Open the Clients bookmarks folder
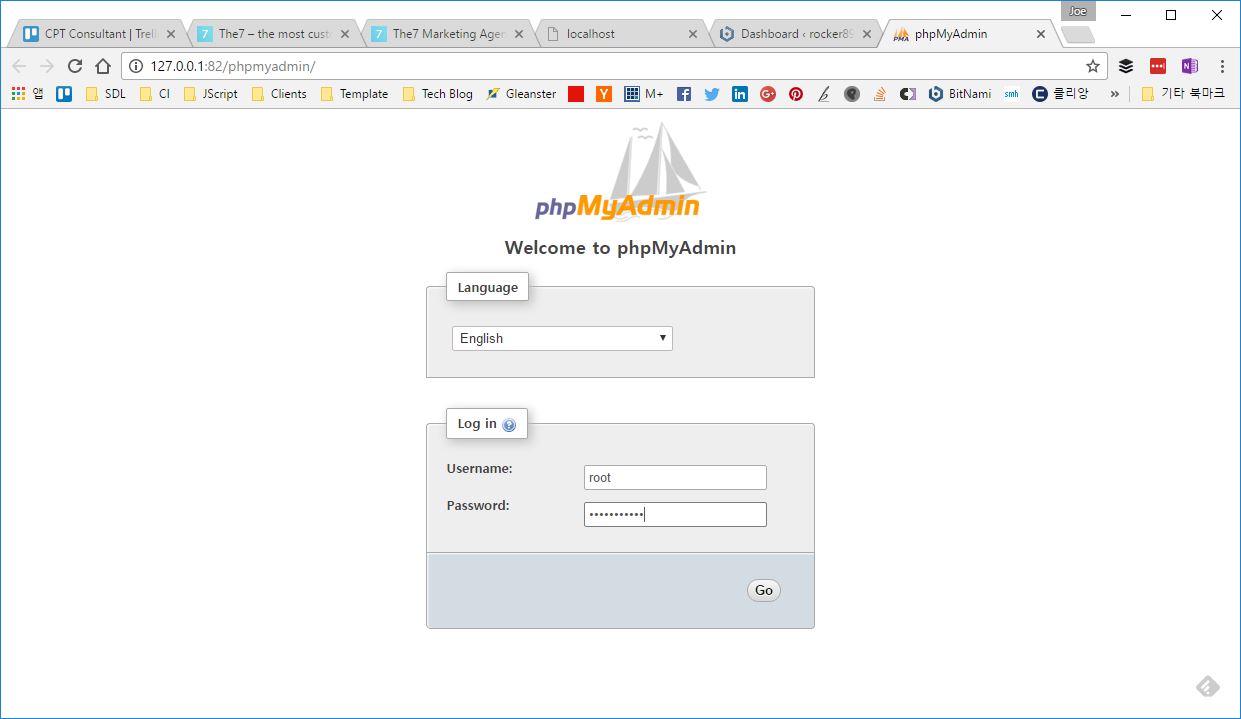The width and height of the screenshot is (1241, 719). pos(279,94)
